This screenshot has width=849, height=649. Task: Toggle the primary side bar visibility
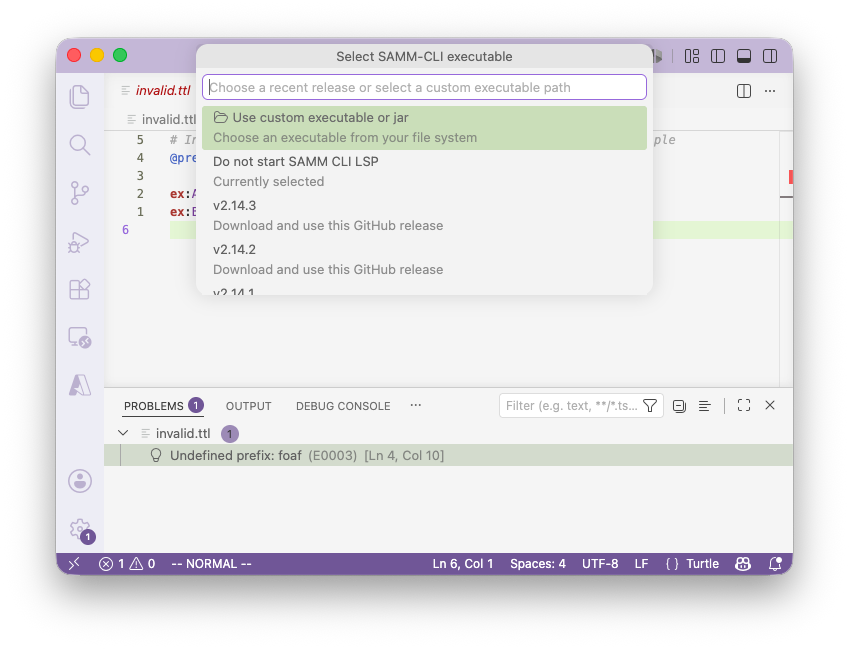718,56
